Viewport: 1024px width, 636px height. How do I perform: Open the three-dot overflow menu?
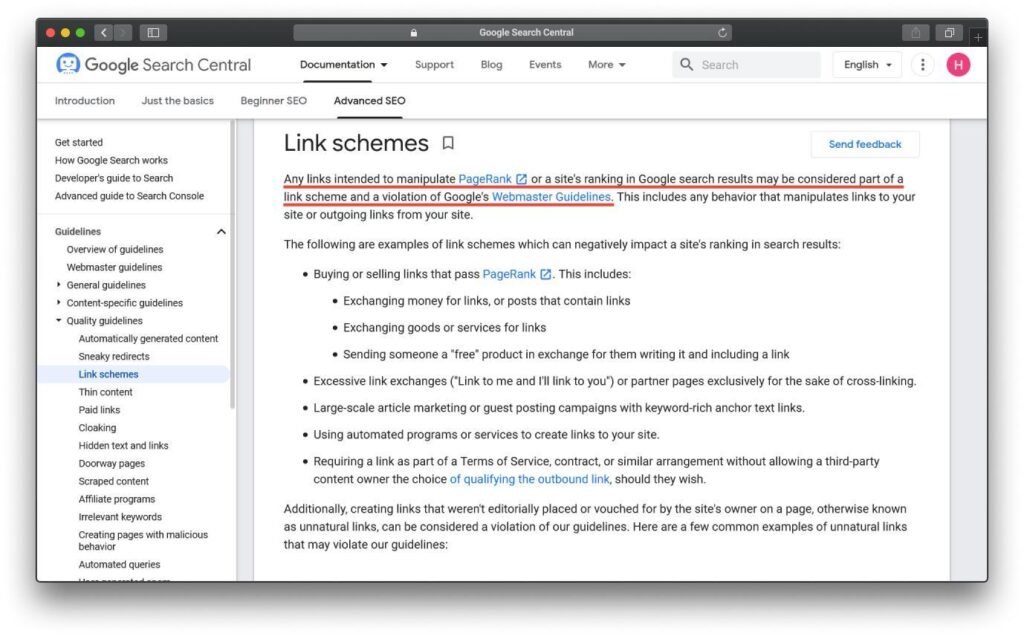click(x=922, y=64)
